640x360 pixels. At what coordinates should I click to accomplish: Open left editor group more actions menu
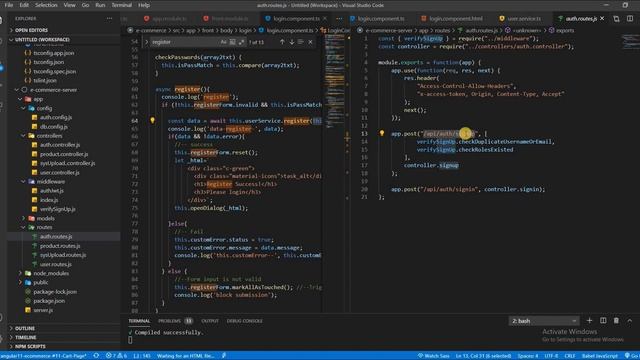pyautogui.click(x=339, y=19)
